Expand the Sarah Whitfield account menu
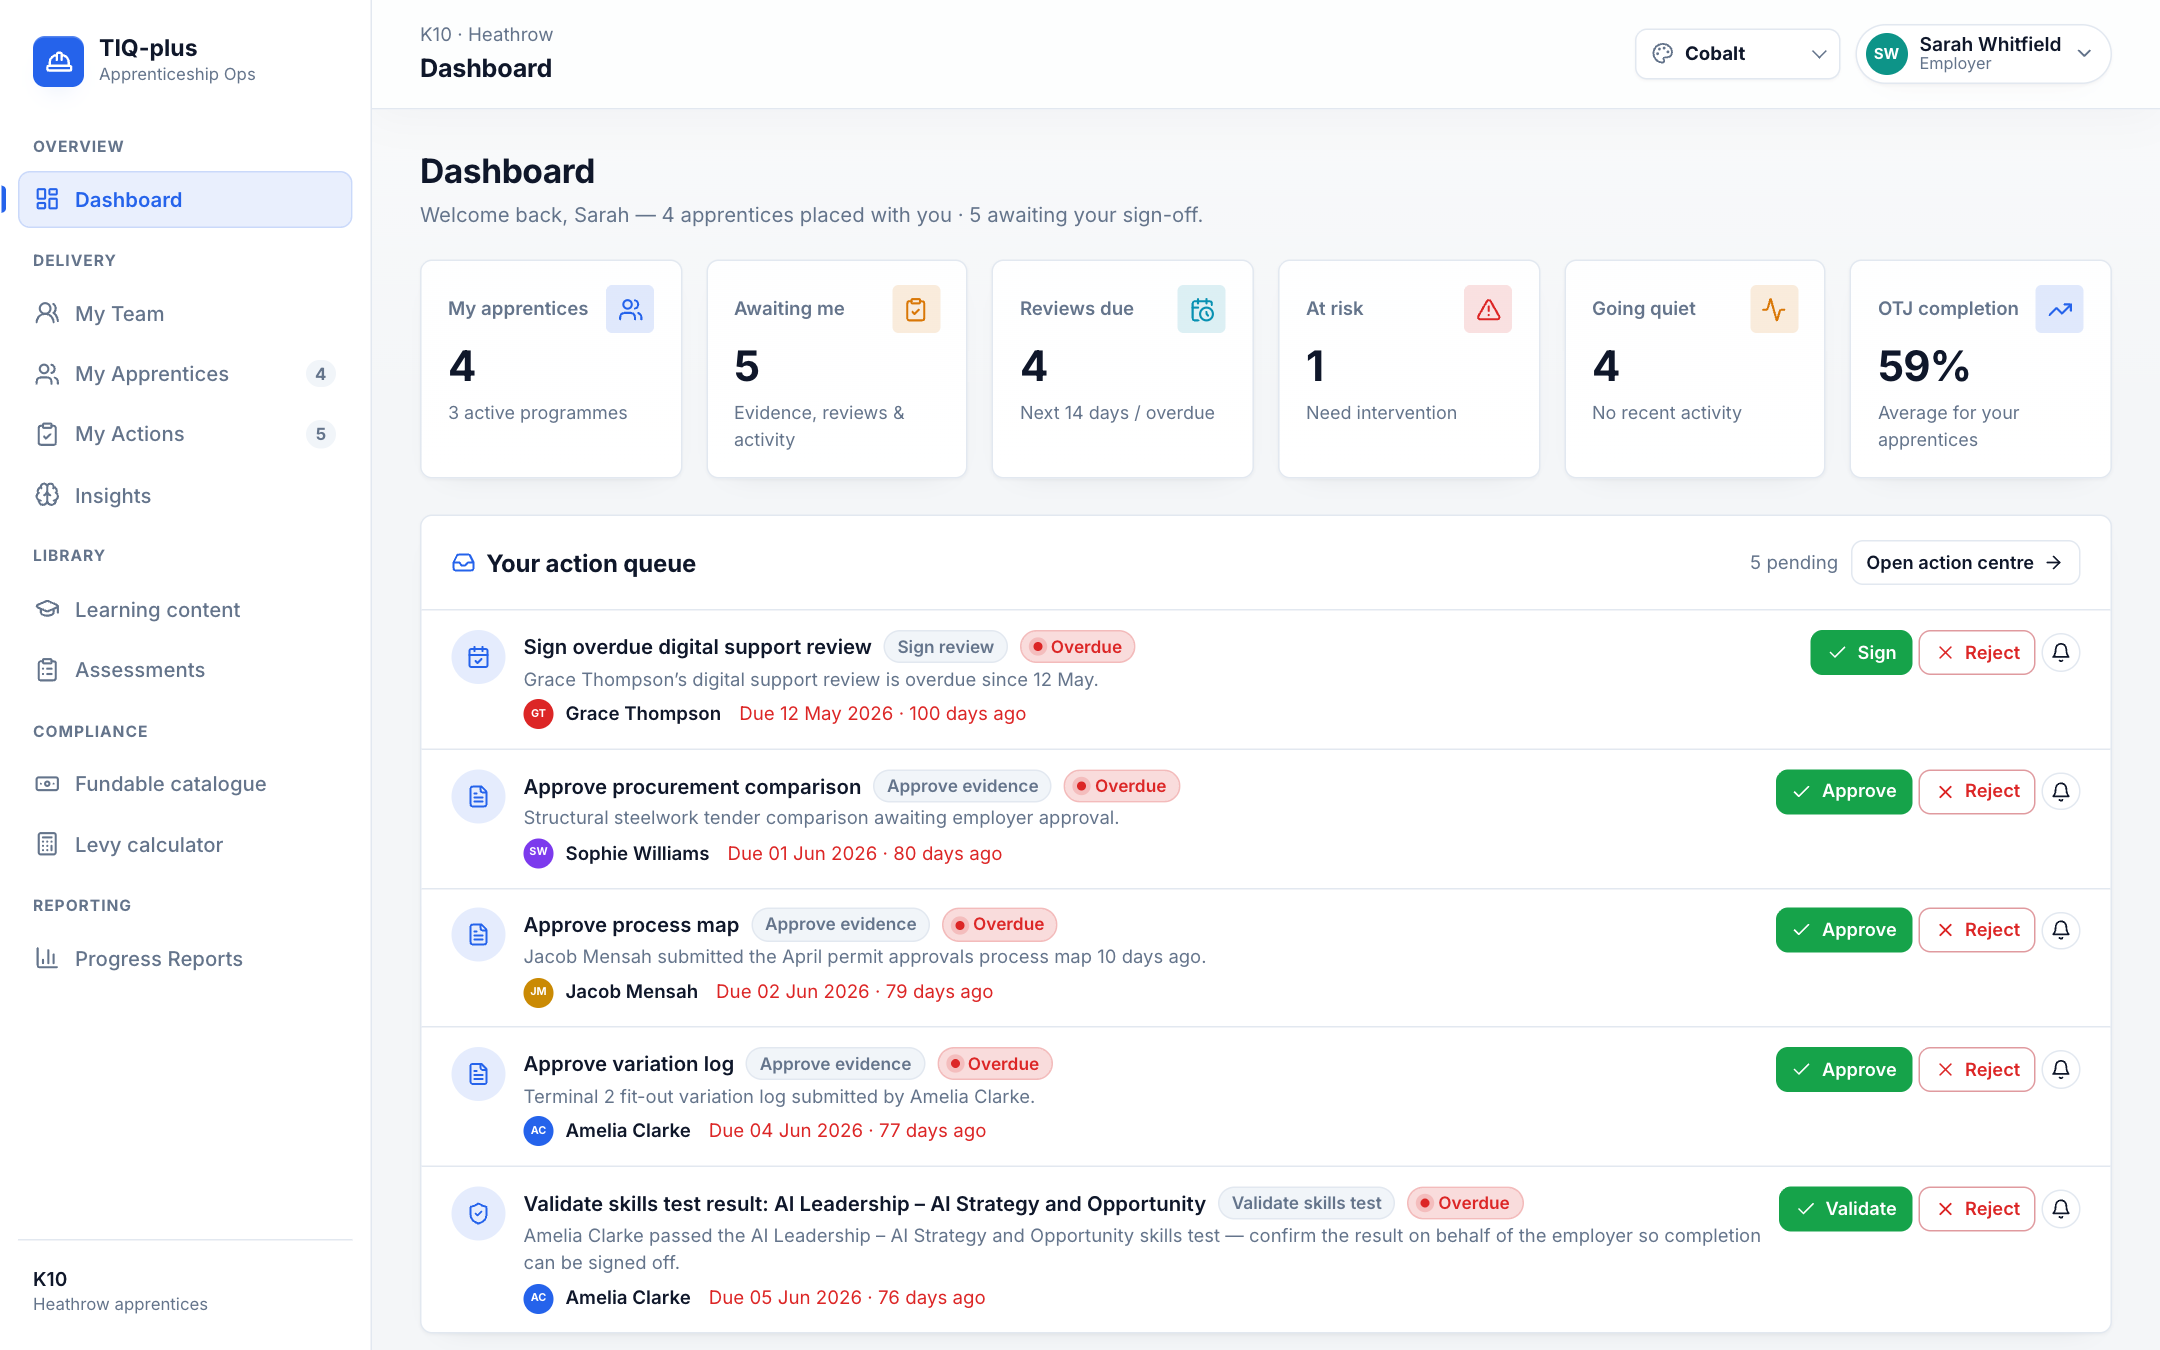The image size is (2160, 1350). (x=1983, y=53)
